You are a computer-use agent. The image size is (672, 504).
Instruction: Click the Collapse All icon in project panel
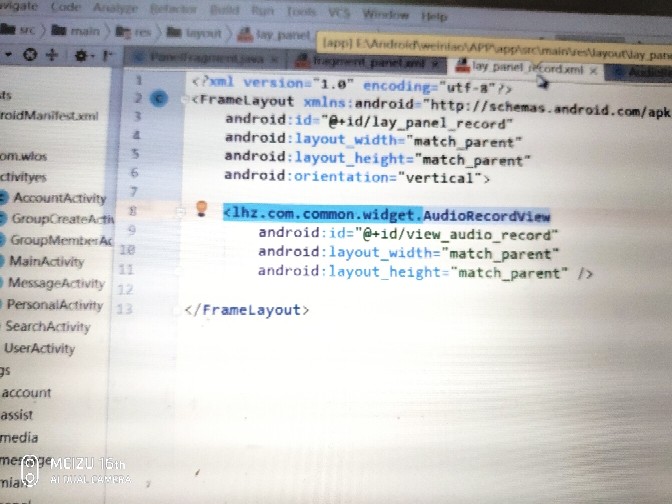[x=52, y=55]
